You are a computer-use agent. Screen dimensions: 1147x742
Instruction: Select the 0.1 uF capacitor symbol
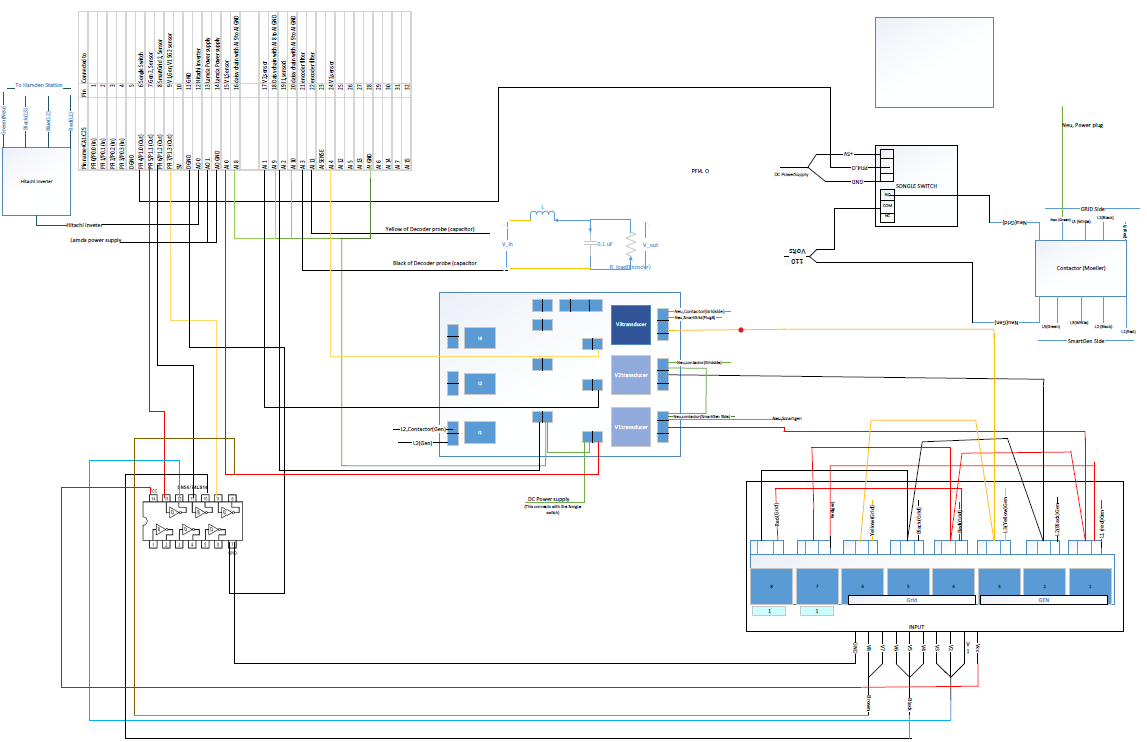(590, 243)
